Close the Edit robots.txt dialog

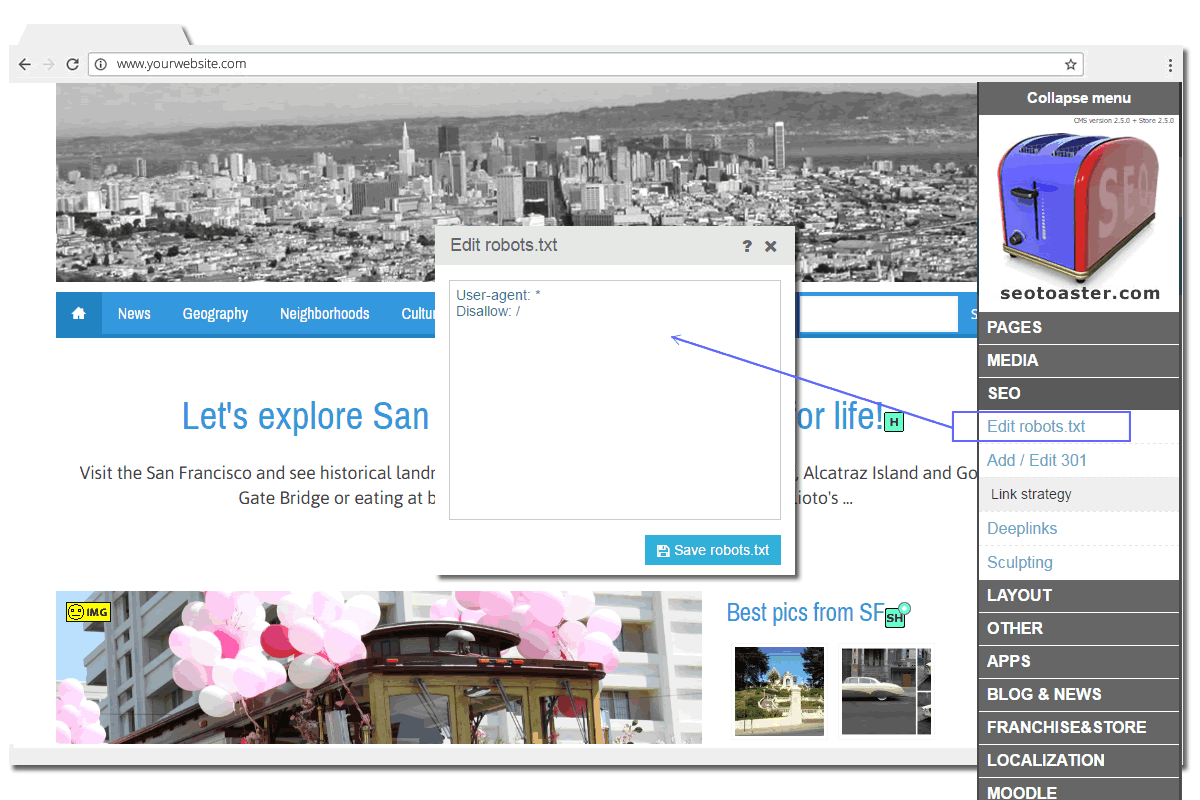pyautogui.click(x=771, y=246)
